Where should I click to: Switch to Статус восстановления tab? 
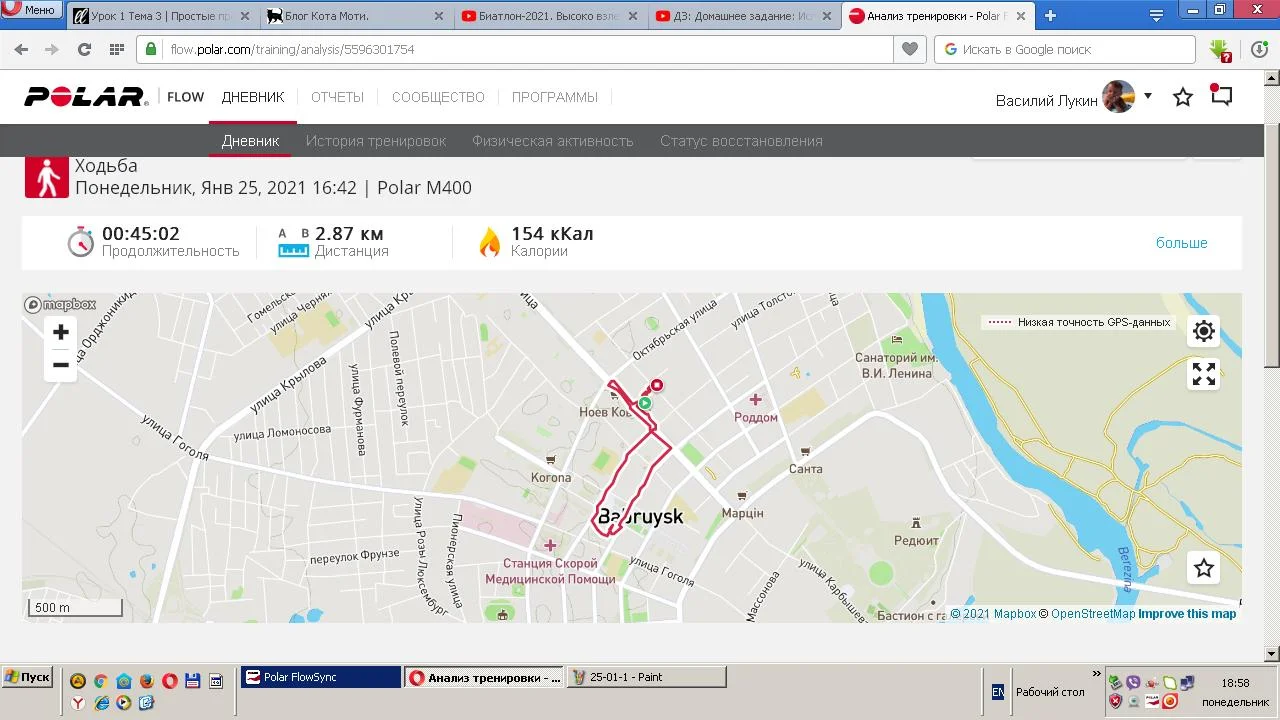coord(741,141)
